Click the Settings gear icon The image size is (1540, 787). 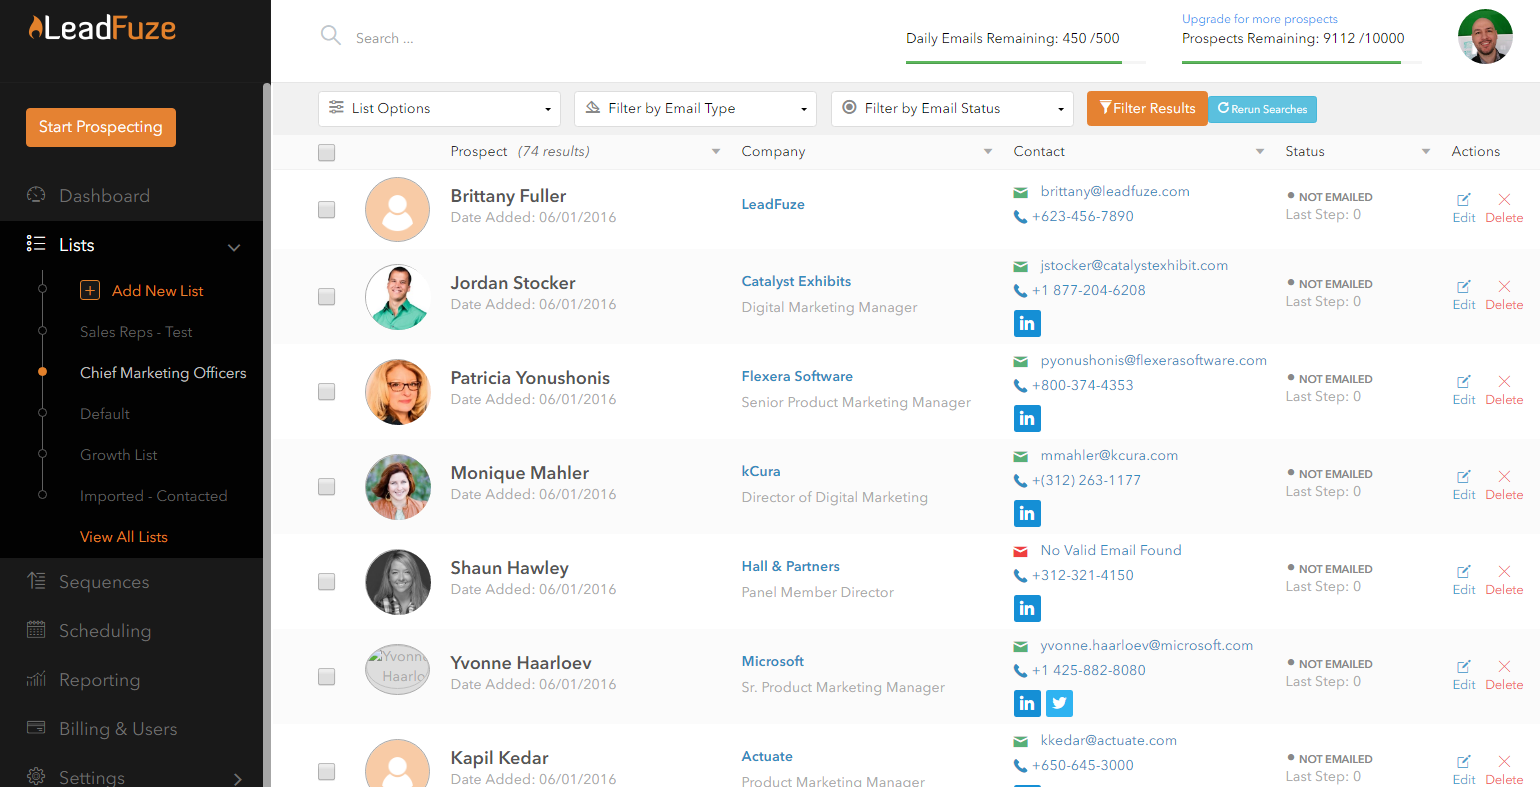(x=36, y=777)
